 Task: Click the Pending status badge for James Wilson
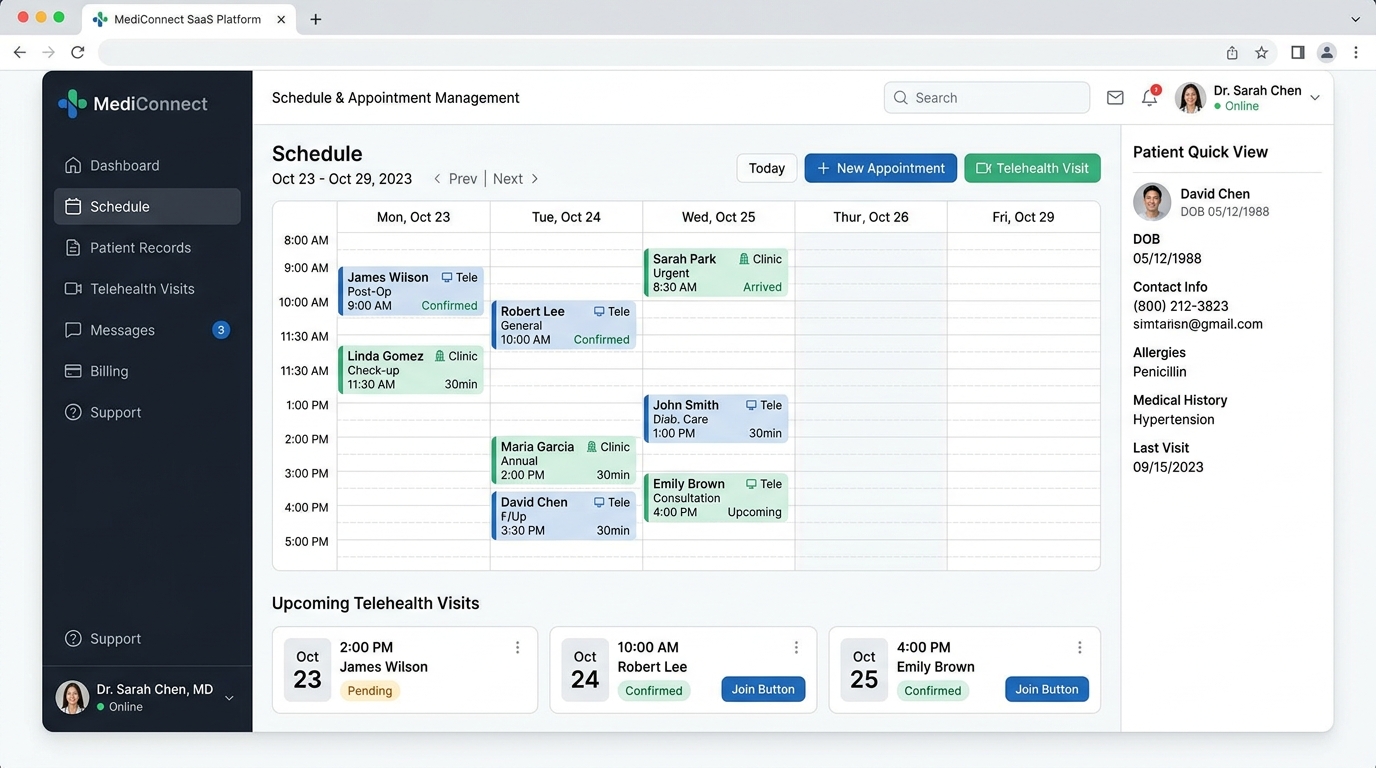click(x=370, y=691)
